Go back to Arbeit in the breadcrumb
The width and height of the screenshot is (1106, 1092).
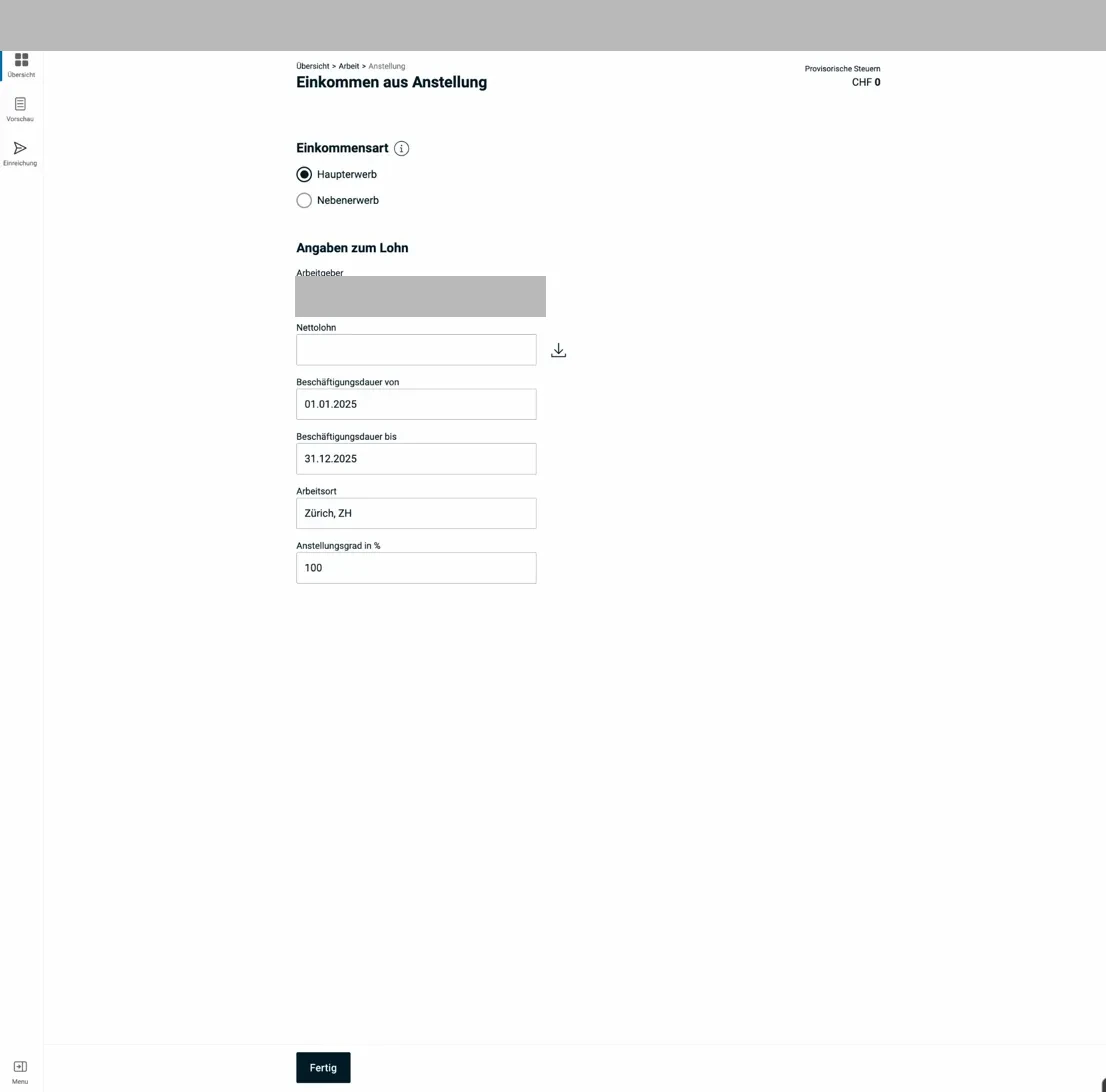point(349,66)
